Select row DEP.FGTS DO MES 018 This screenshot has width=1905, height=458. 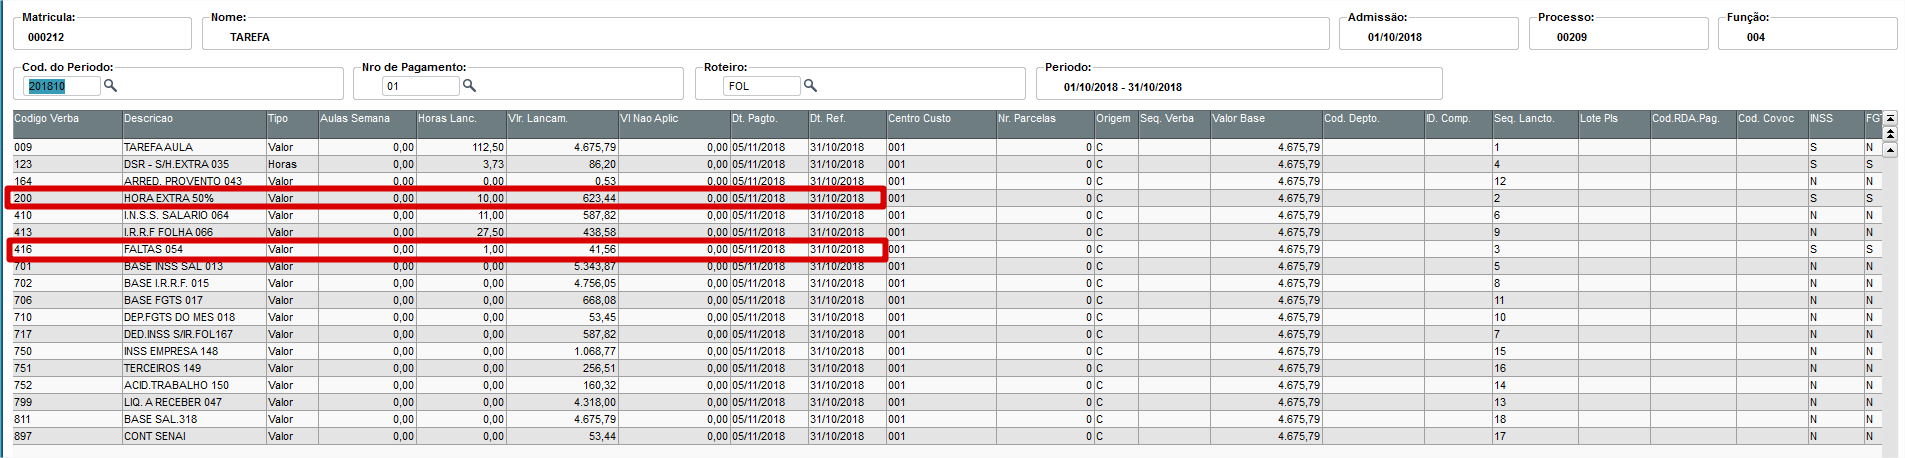pos(947,317)
